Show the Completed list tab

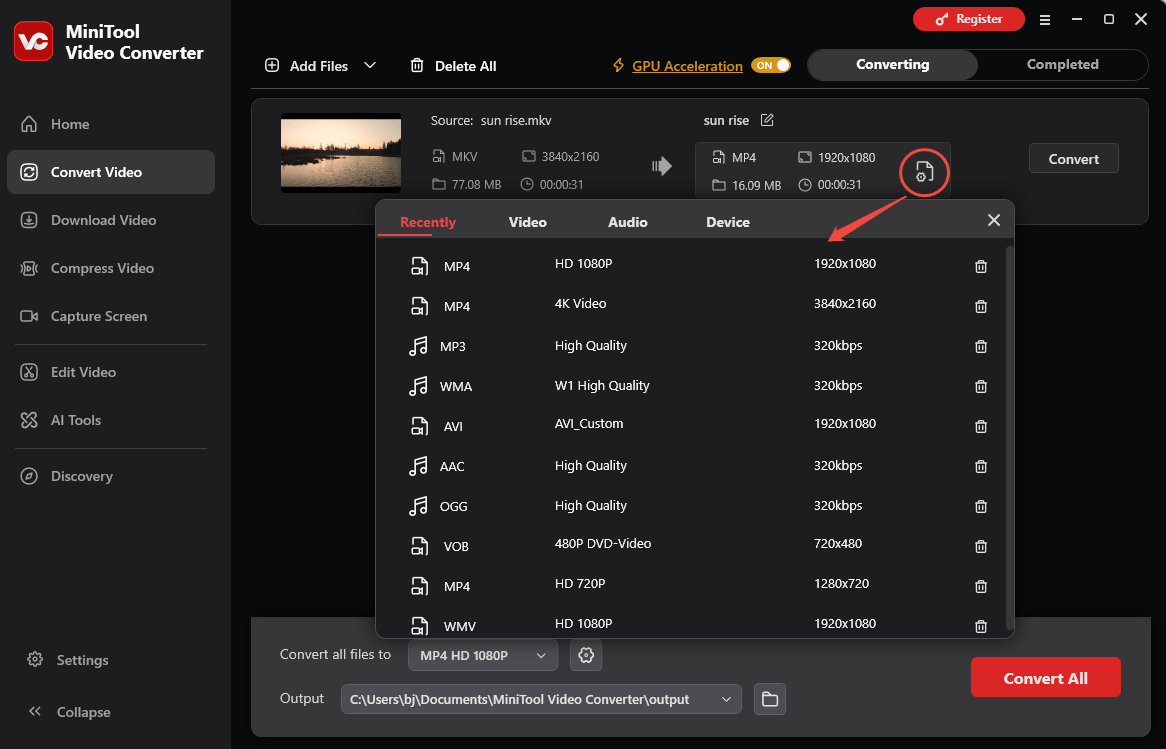pos(1063,65)
